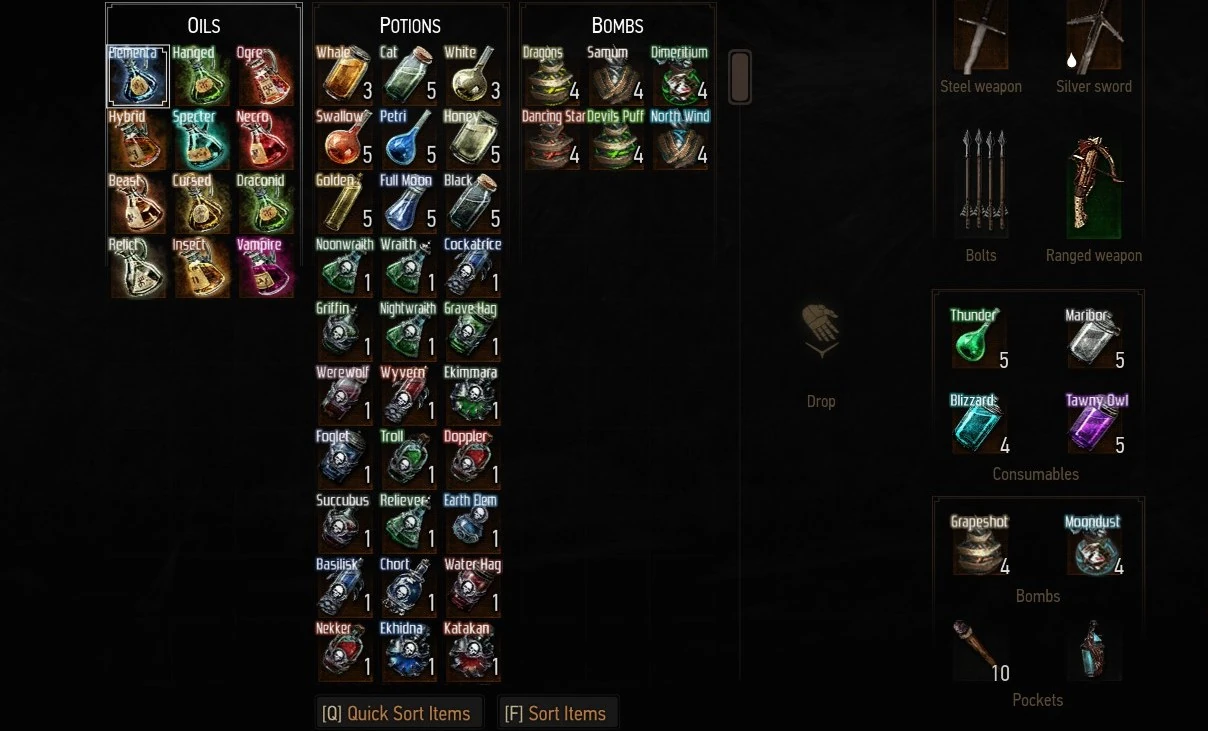Image resolution: width=1208 pixels, height=731 pixels.
Task: Pick the Vampire oil flask
Action: (x=265, y=268)
